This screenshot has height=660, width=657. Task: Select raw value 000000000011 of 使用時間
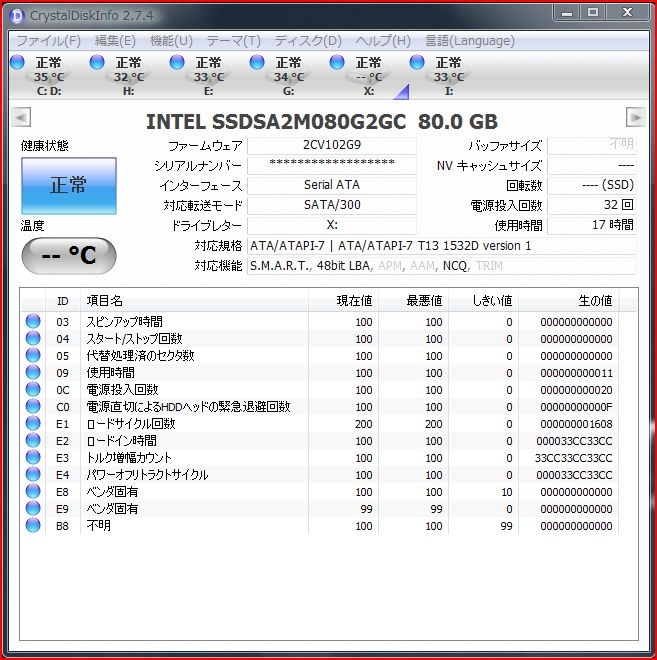[576, 373]
